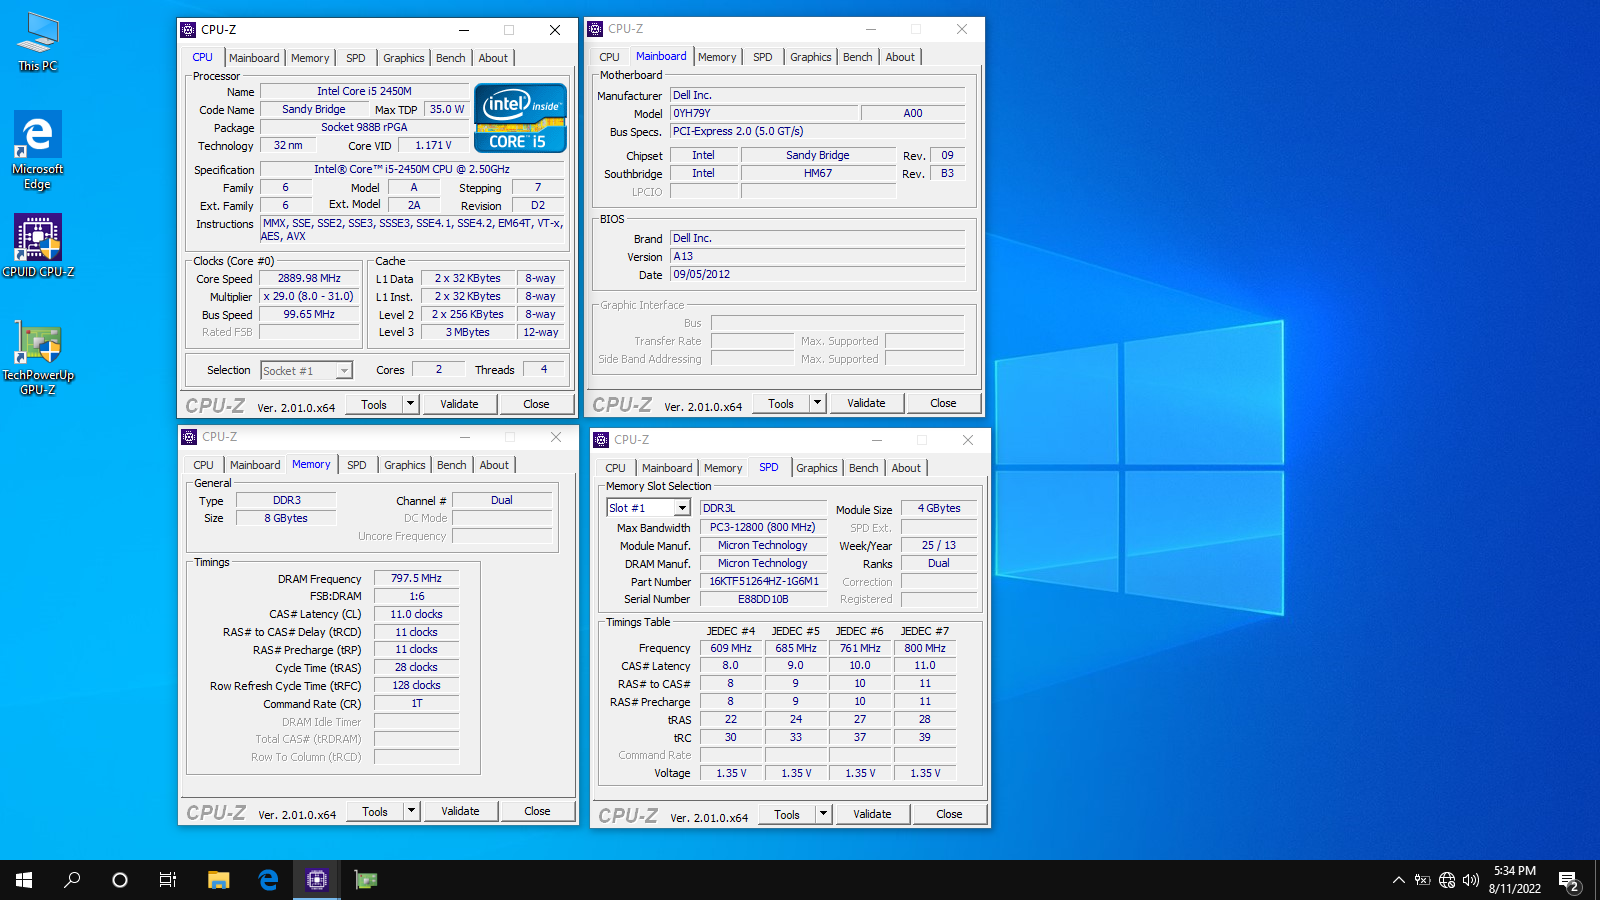Open the notification center icon
Viewport: 1600px width, 900px height.
pyautogui.click(x=1568, y=880)
